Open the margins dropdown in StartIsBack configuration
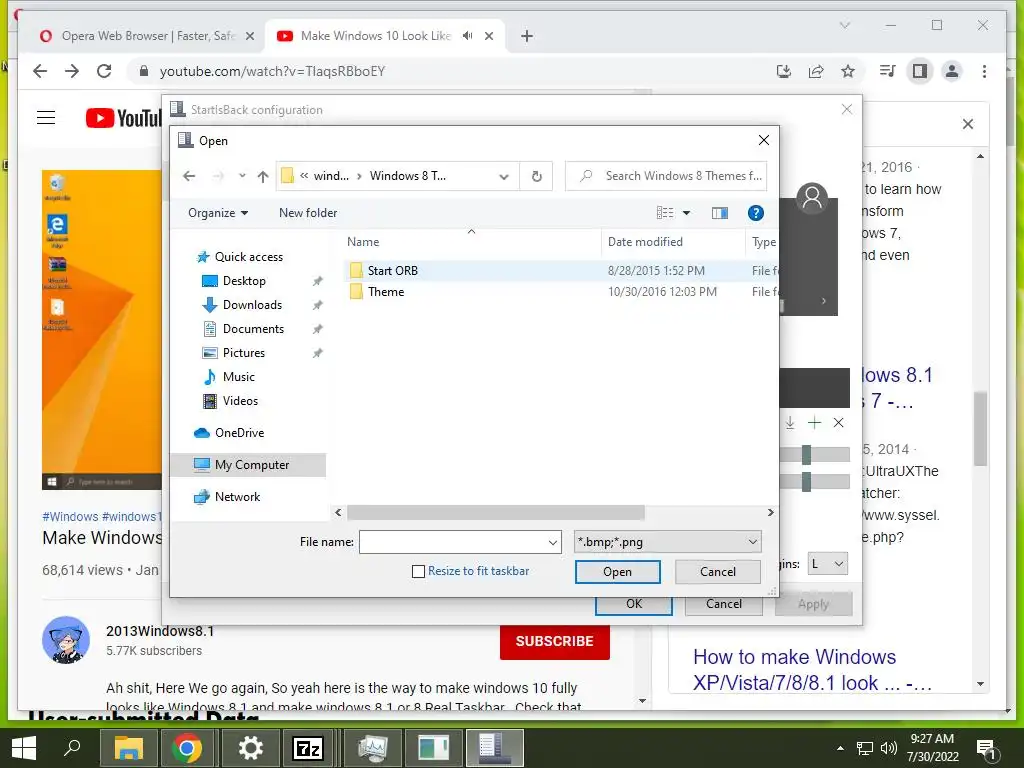This screenshot has width=1024, height=768. click(x=827, y=564)
